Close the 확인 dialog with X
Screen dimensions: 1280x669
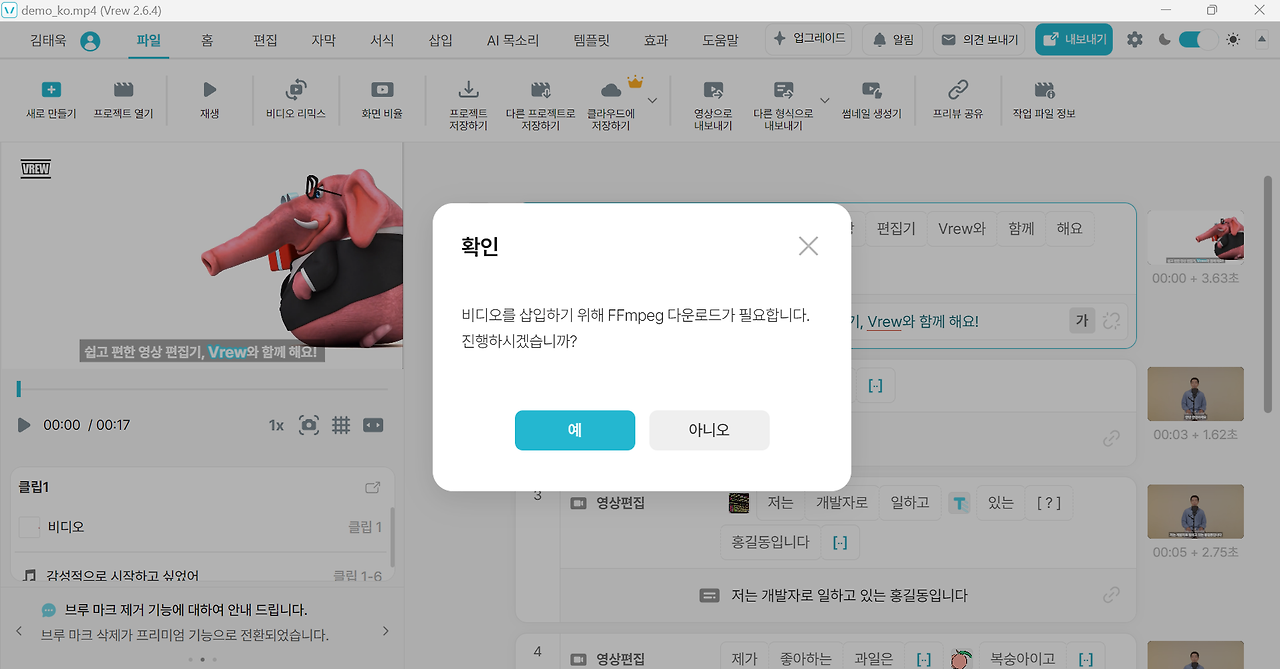[808, 245]
